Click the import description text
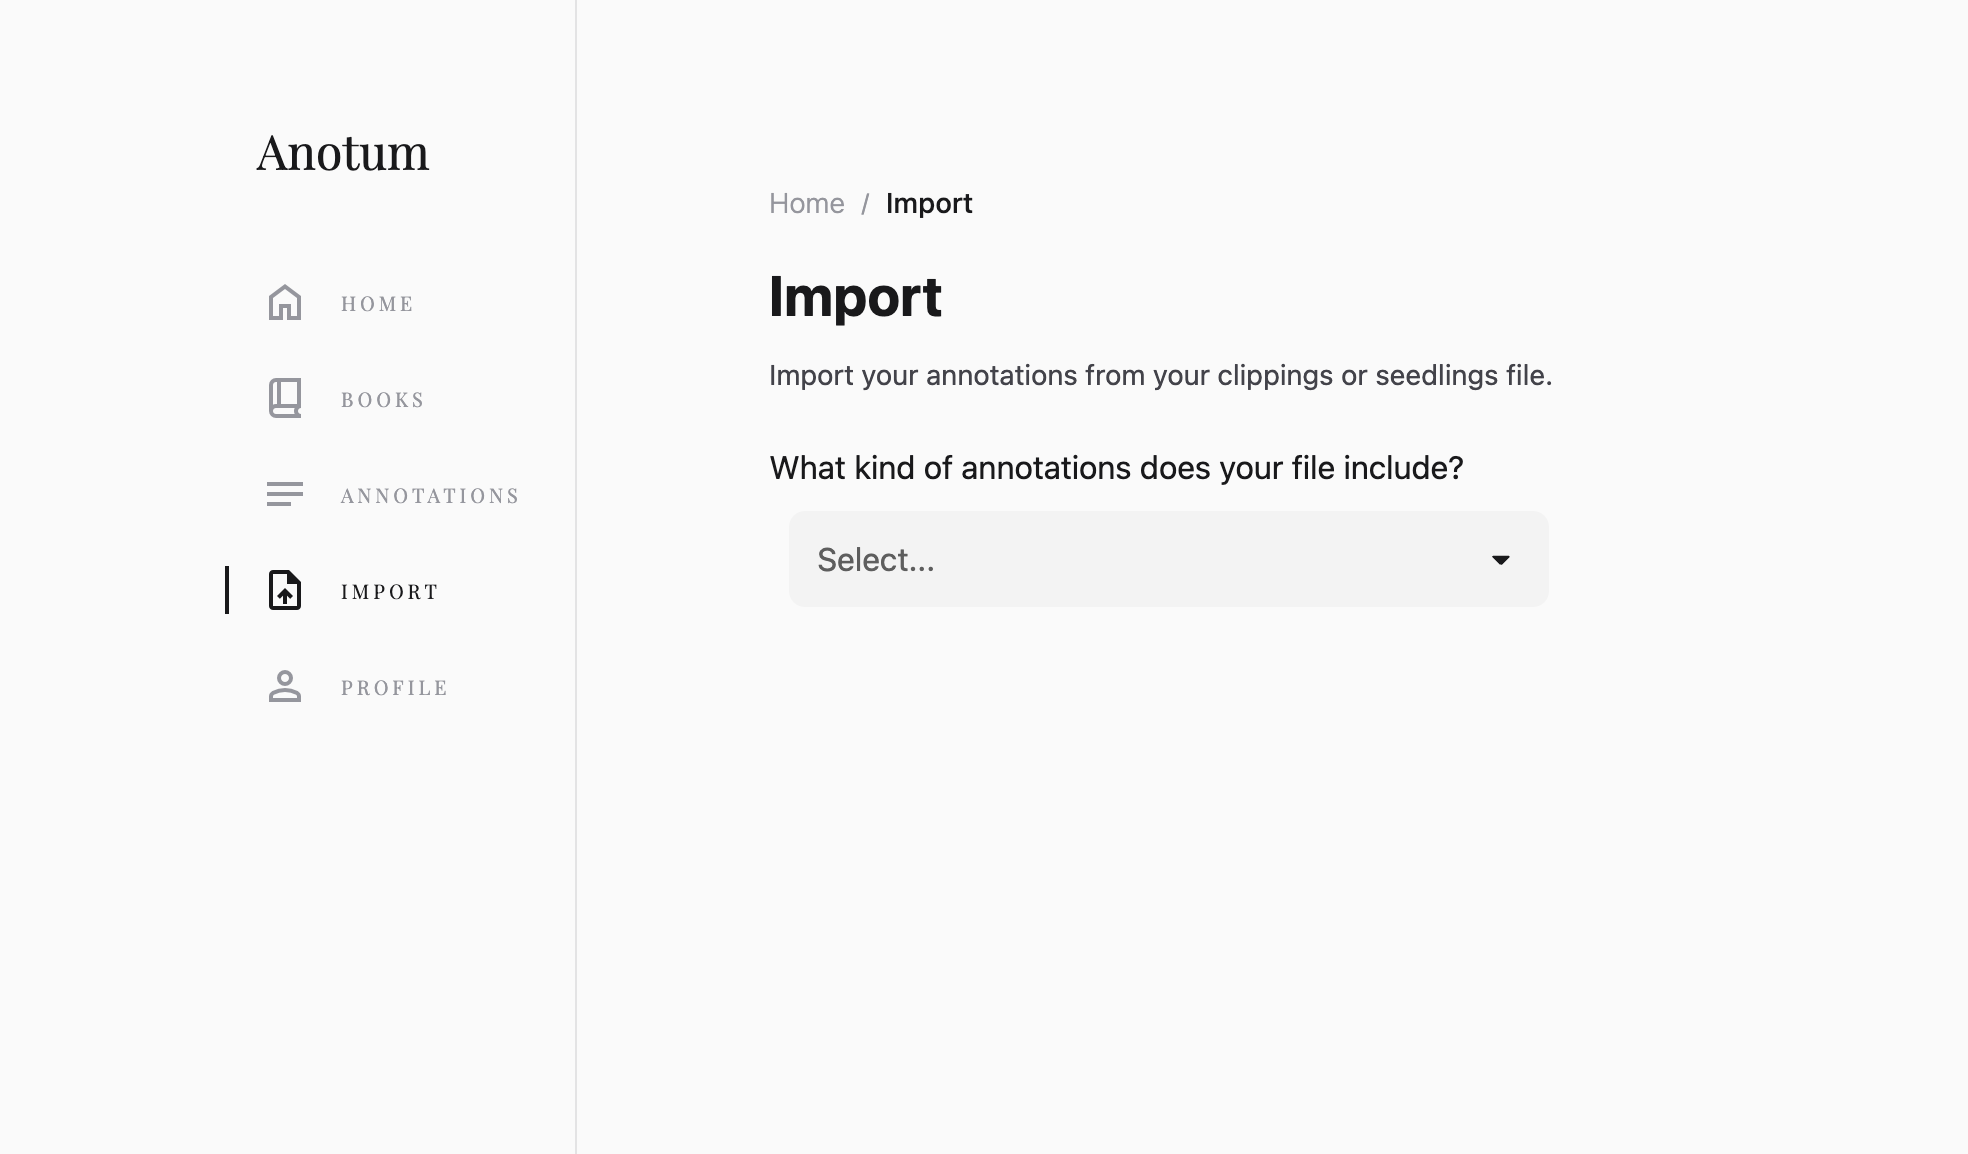This screenshot has width=1968, height=1154. click(1160, 376)
